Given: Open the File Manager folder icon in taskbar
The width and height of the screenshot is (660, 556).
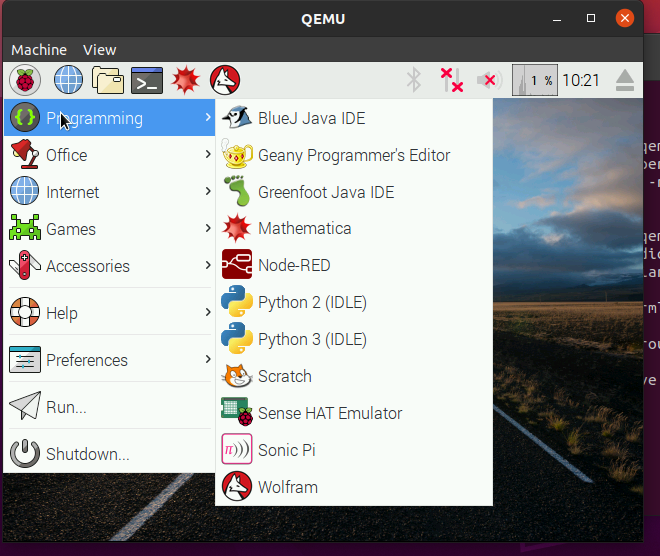Looking at the screenshot, I should pyautogui.click(x=108, y=80).
